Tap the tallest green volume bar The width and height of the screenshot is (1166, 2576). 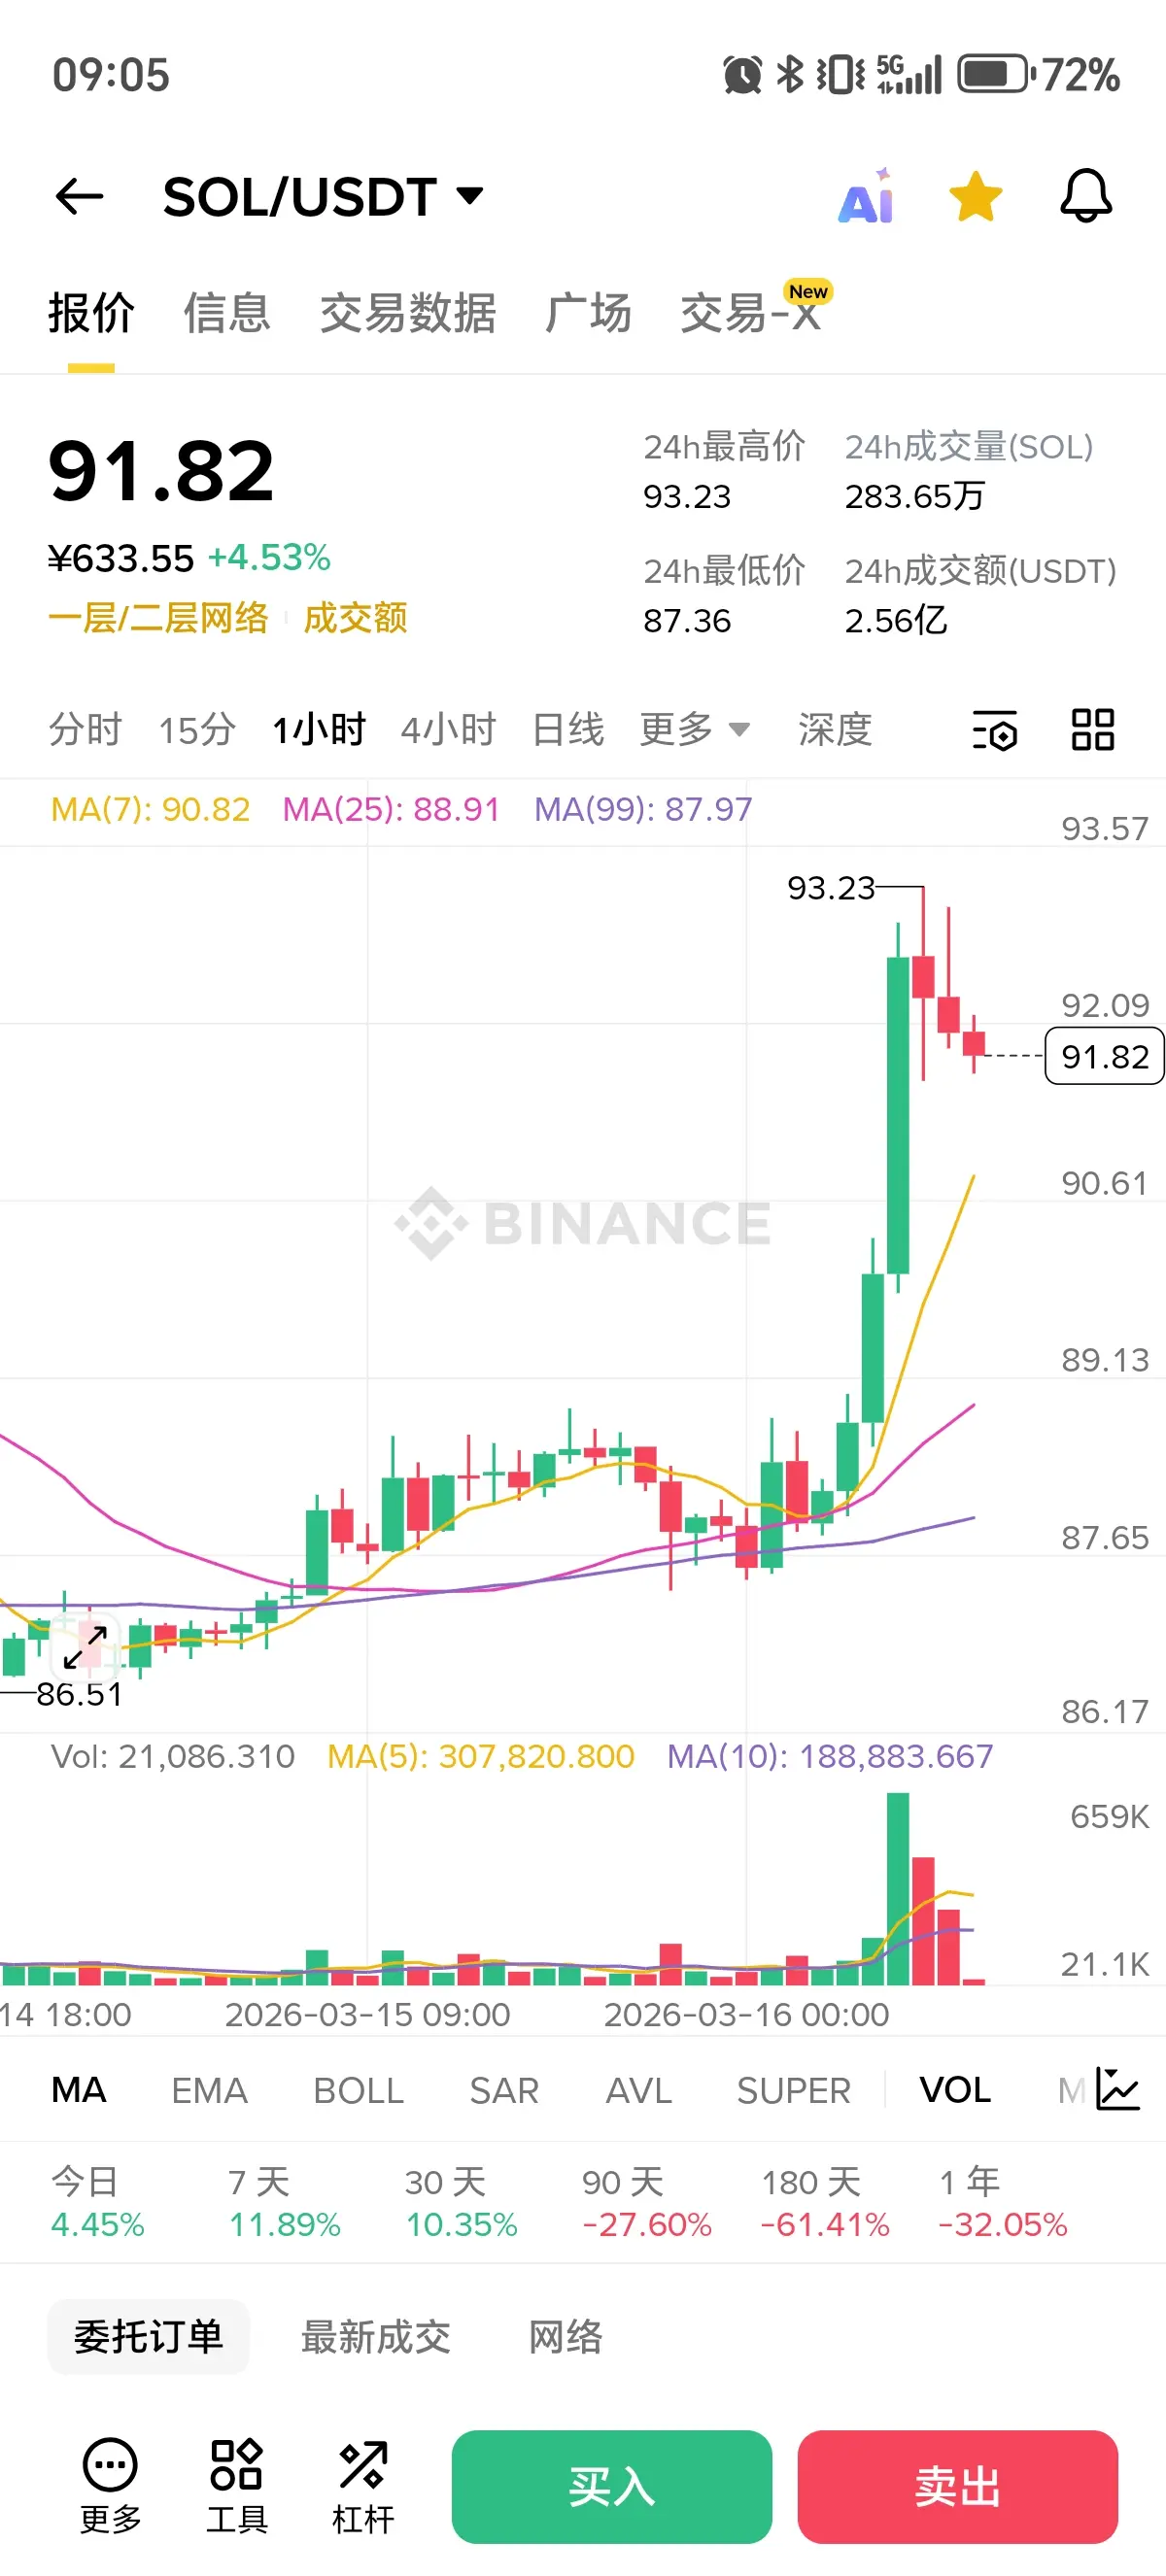[x=898, y=1888]
